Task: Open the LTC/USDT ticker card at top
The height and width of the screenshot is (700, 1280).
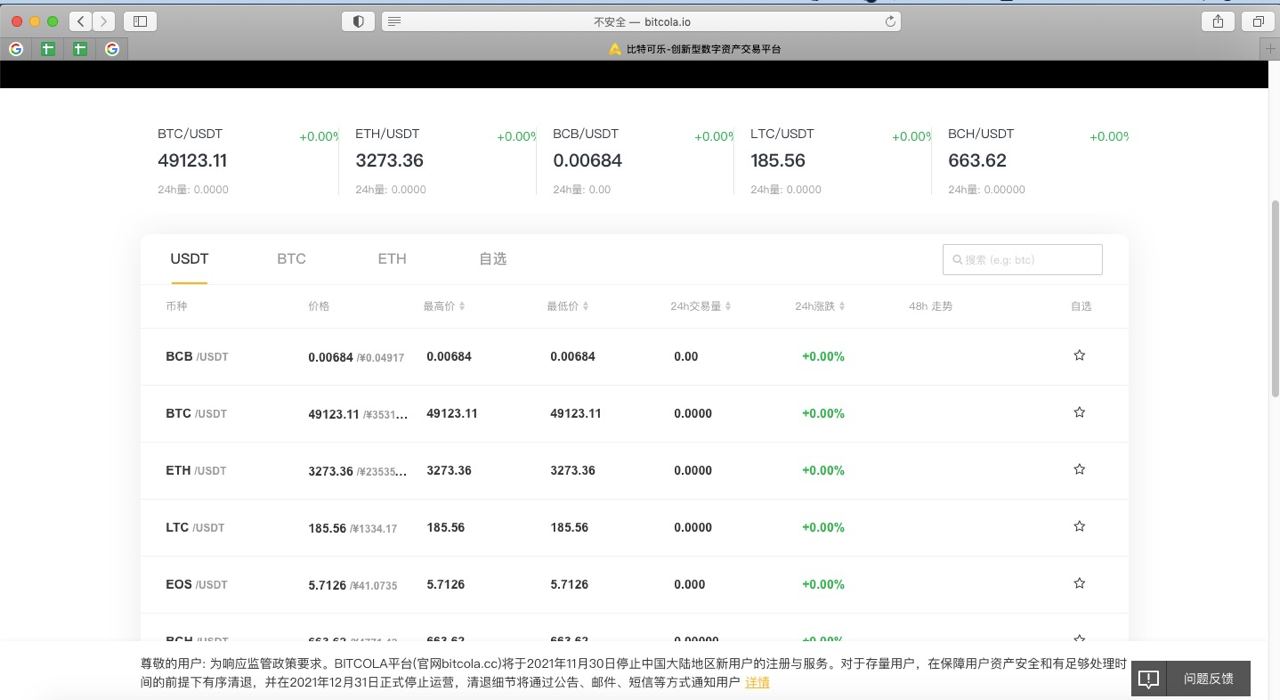Action: 841,160
